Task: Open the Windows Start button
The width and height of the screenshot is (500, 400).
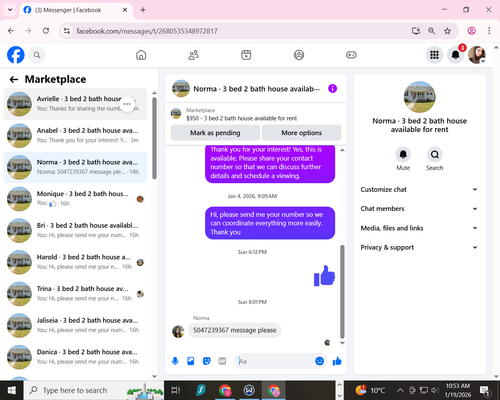Action: (x=11, y=390)
